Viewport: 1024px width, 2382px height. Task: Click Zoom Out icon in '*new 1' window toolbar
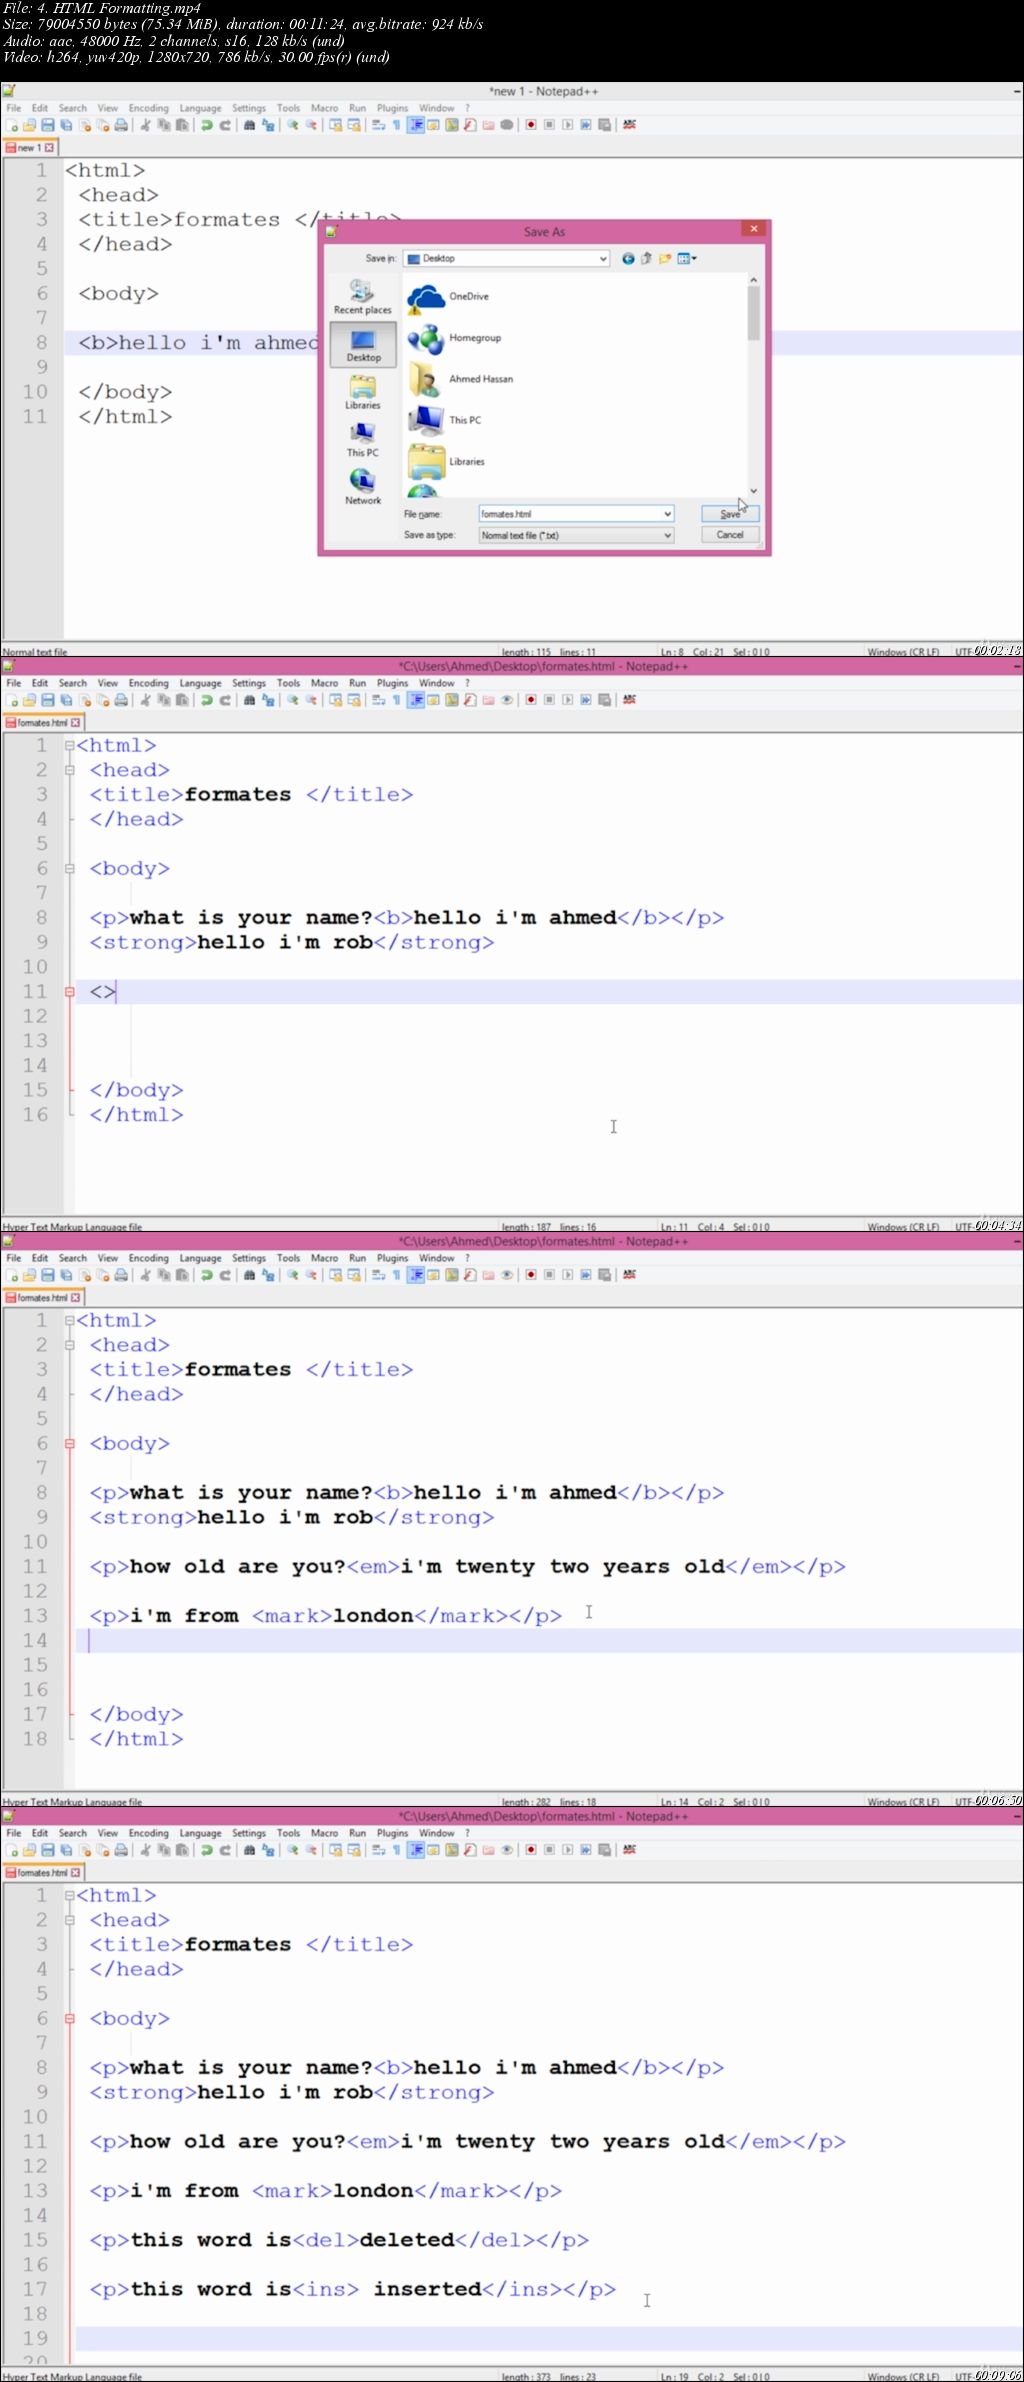(x=311, y=125)
